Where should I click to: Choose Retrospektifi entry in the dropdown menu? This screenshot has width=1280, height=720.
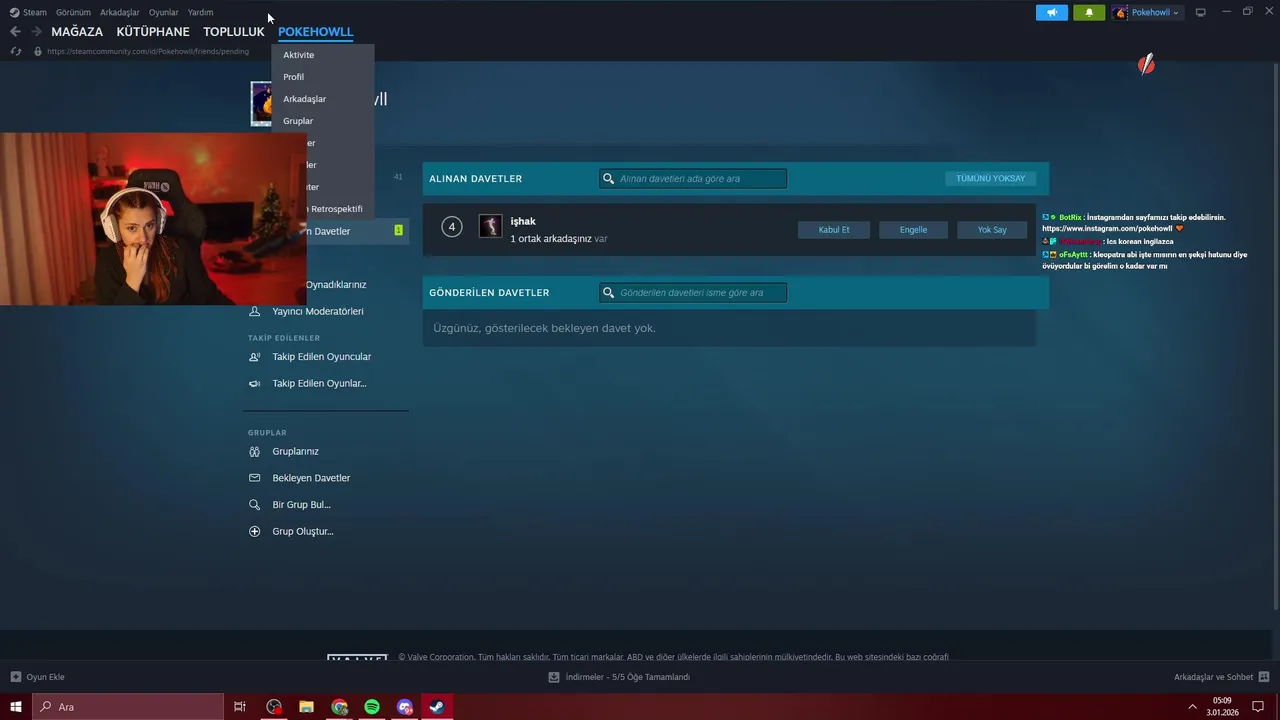click(338, 209)
